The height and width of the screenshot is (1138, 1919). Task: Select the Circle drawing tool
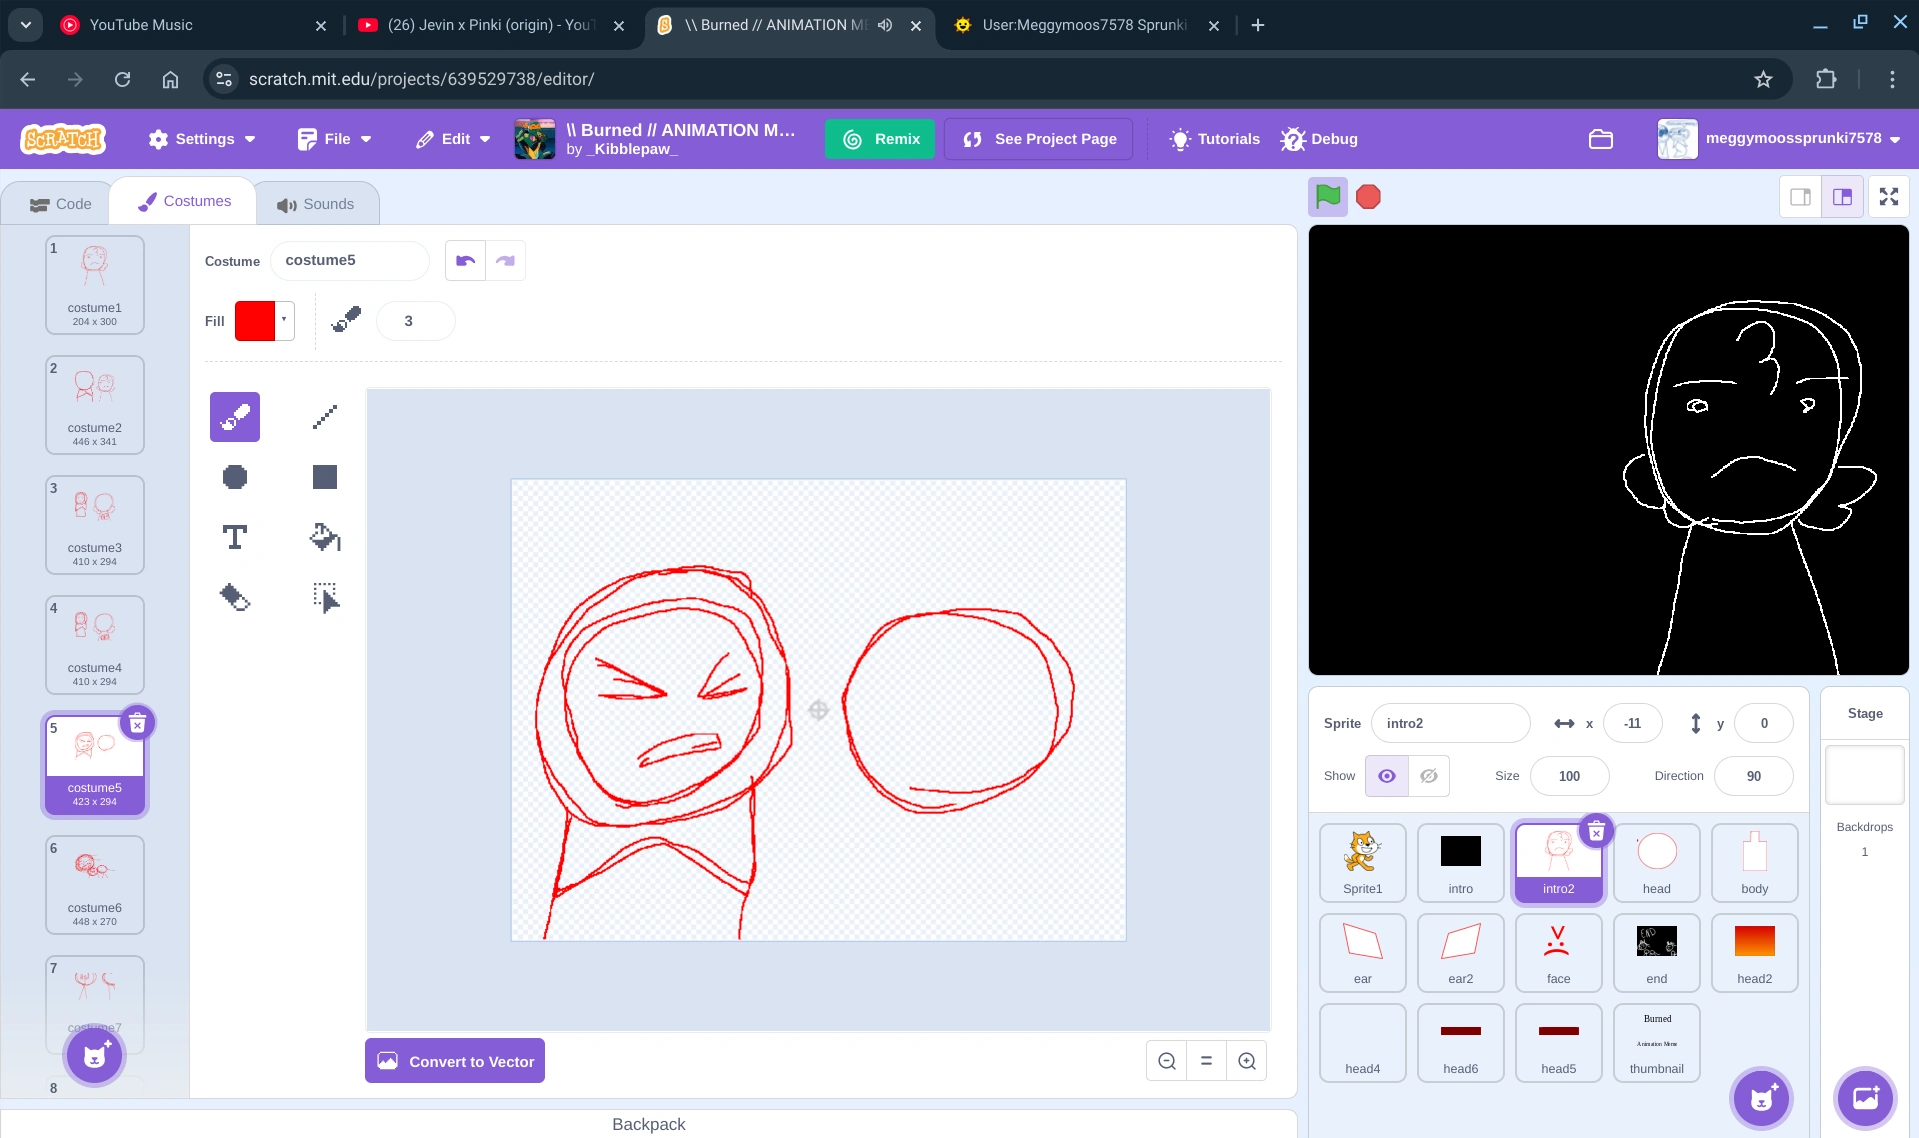pyautogui.click(x=235, y=477)
